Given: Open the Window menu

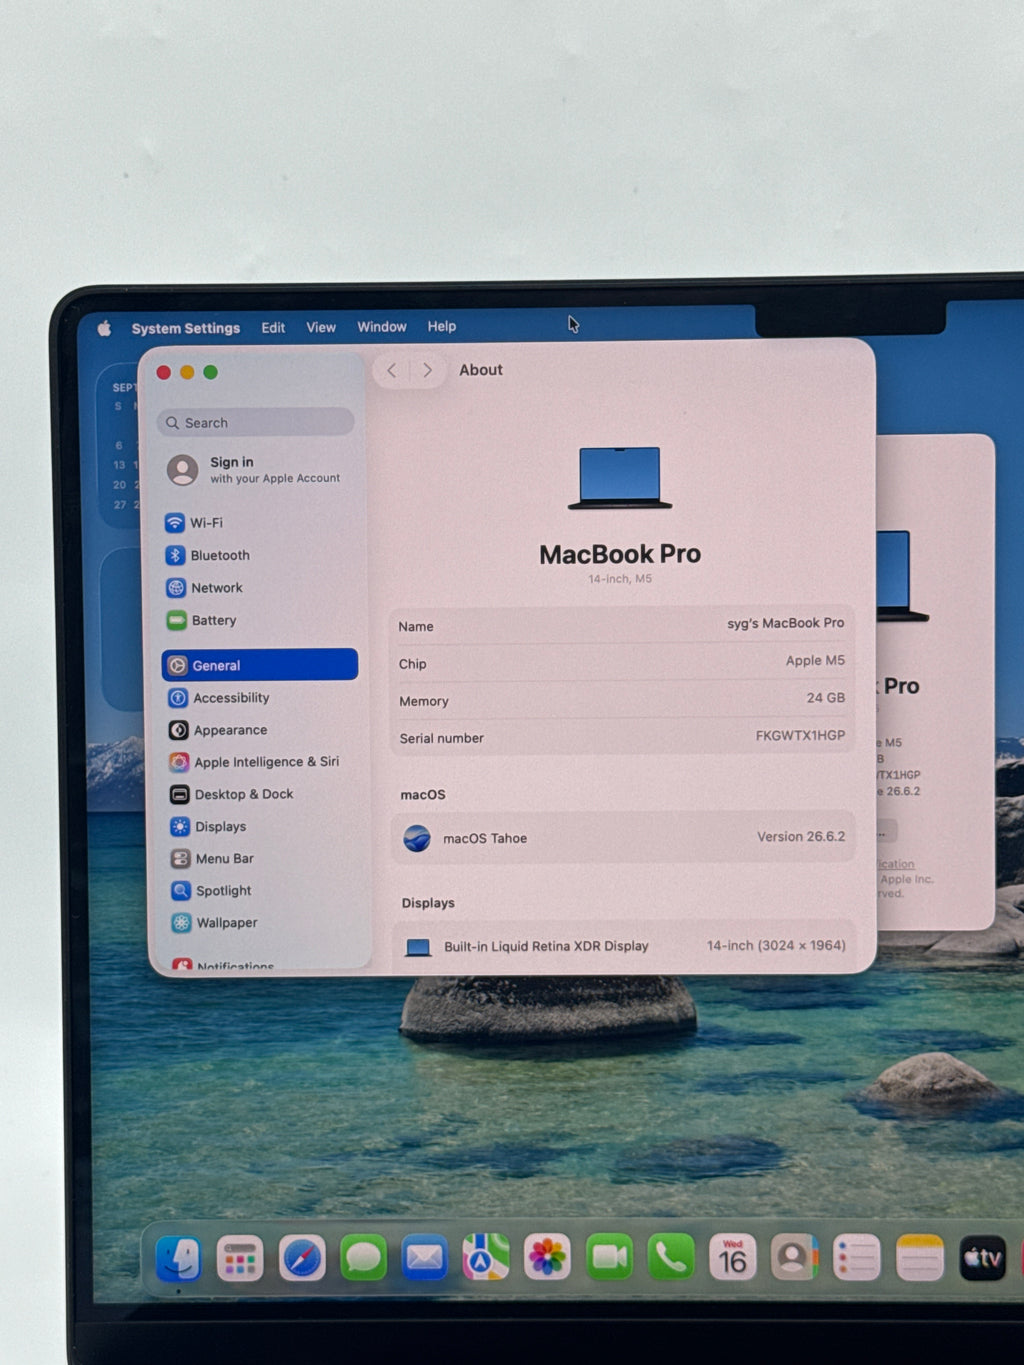Looking at the screenshot, I should click(382, 327).
